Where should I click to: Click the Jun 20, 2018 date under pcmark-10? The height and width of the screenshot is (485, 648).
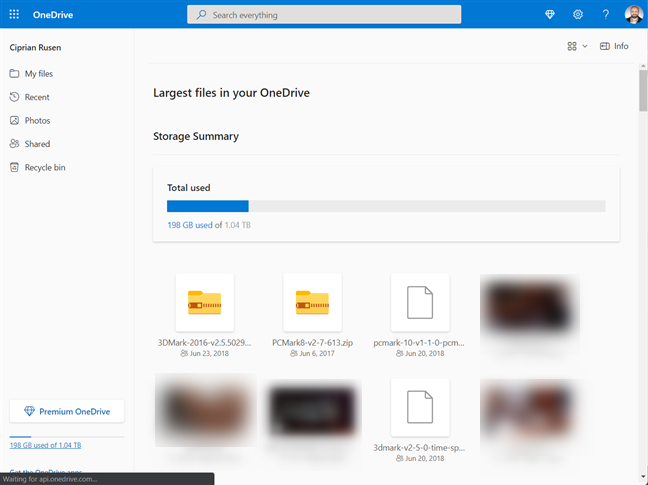425,354
